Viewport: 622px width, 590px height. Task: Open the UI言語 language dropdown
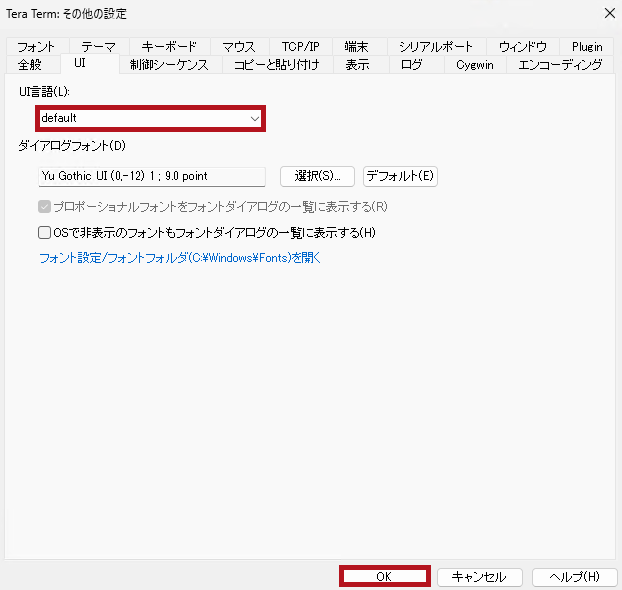[150, 118]
